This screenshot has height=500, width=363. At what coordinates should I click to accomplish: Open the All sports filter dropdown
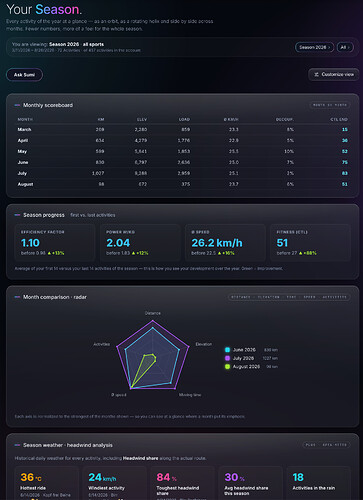[345, 47]
